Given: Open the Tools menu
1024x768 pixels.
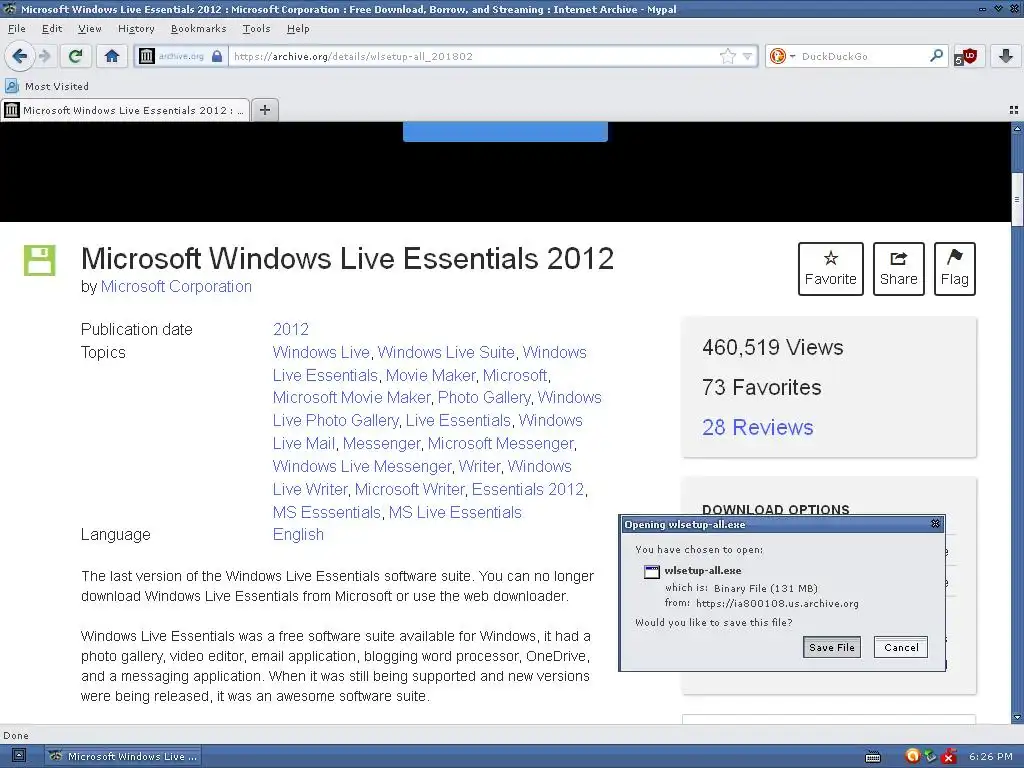Looking at the screenshot, I should pos(256,29).
